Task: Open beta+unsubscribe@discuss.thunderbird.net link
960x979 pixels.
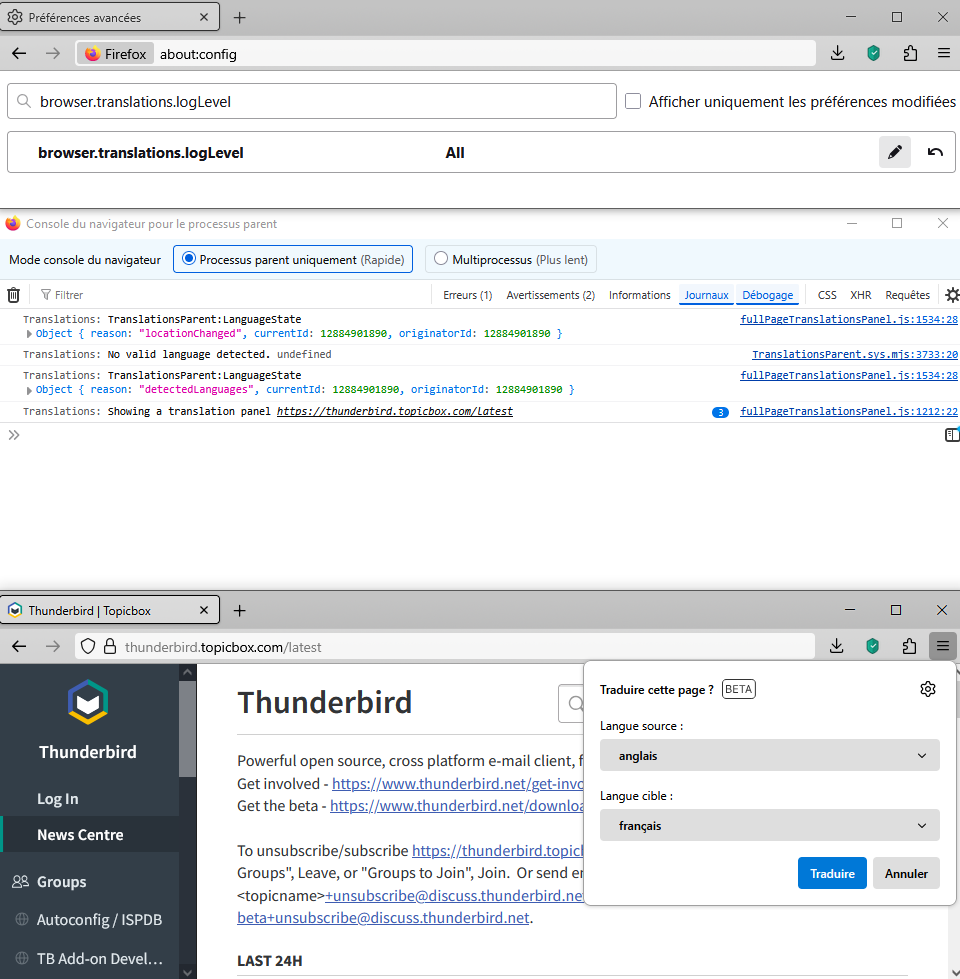Action: coord(383,918)
